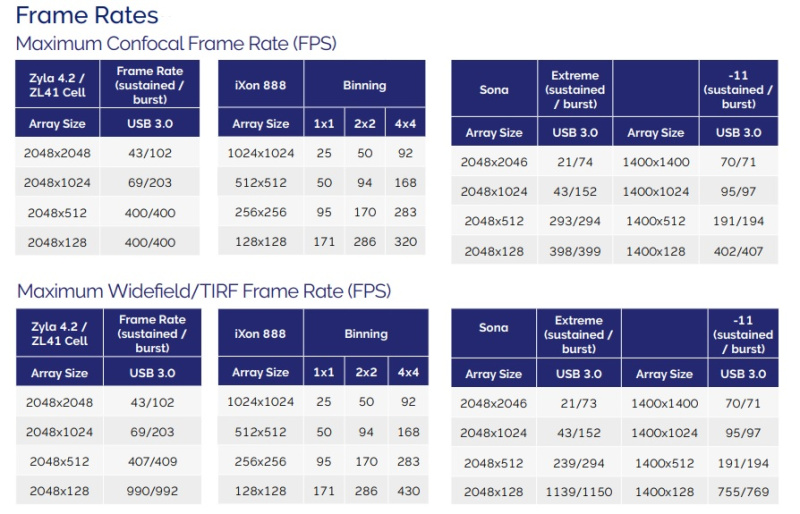Image resolution: width=800 pixels, height=514 pixels.
Task: Select the 21/73 Sona Extreme cell
Action: point(575,403)
